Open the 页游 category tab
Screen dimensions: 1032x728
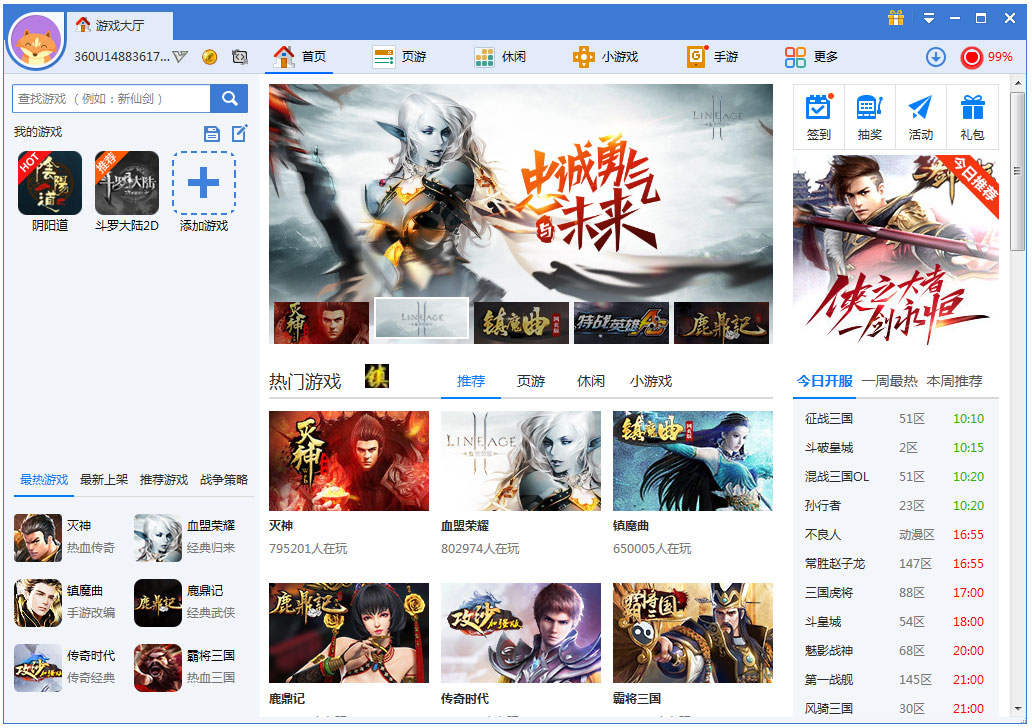[400, 57]
